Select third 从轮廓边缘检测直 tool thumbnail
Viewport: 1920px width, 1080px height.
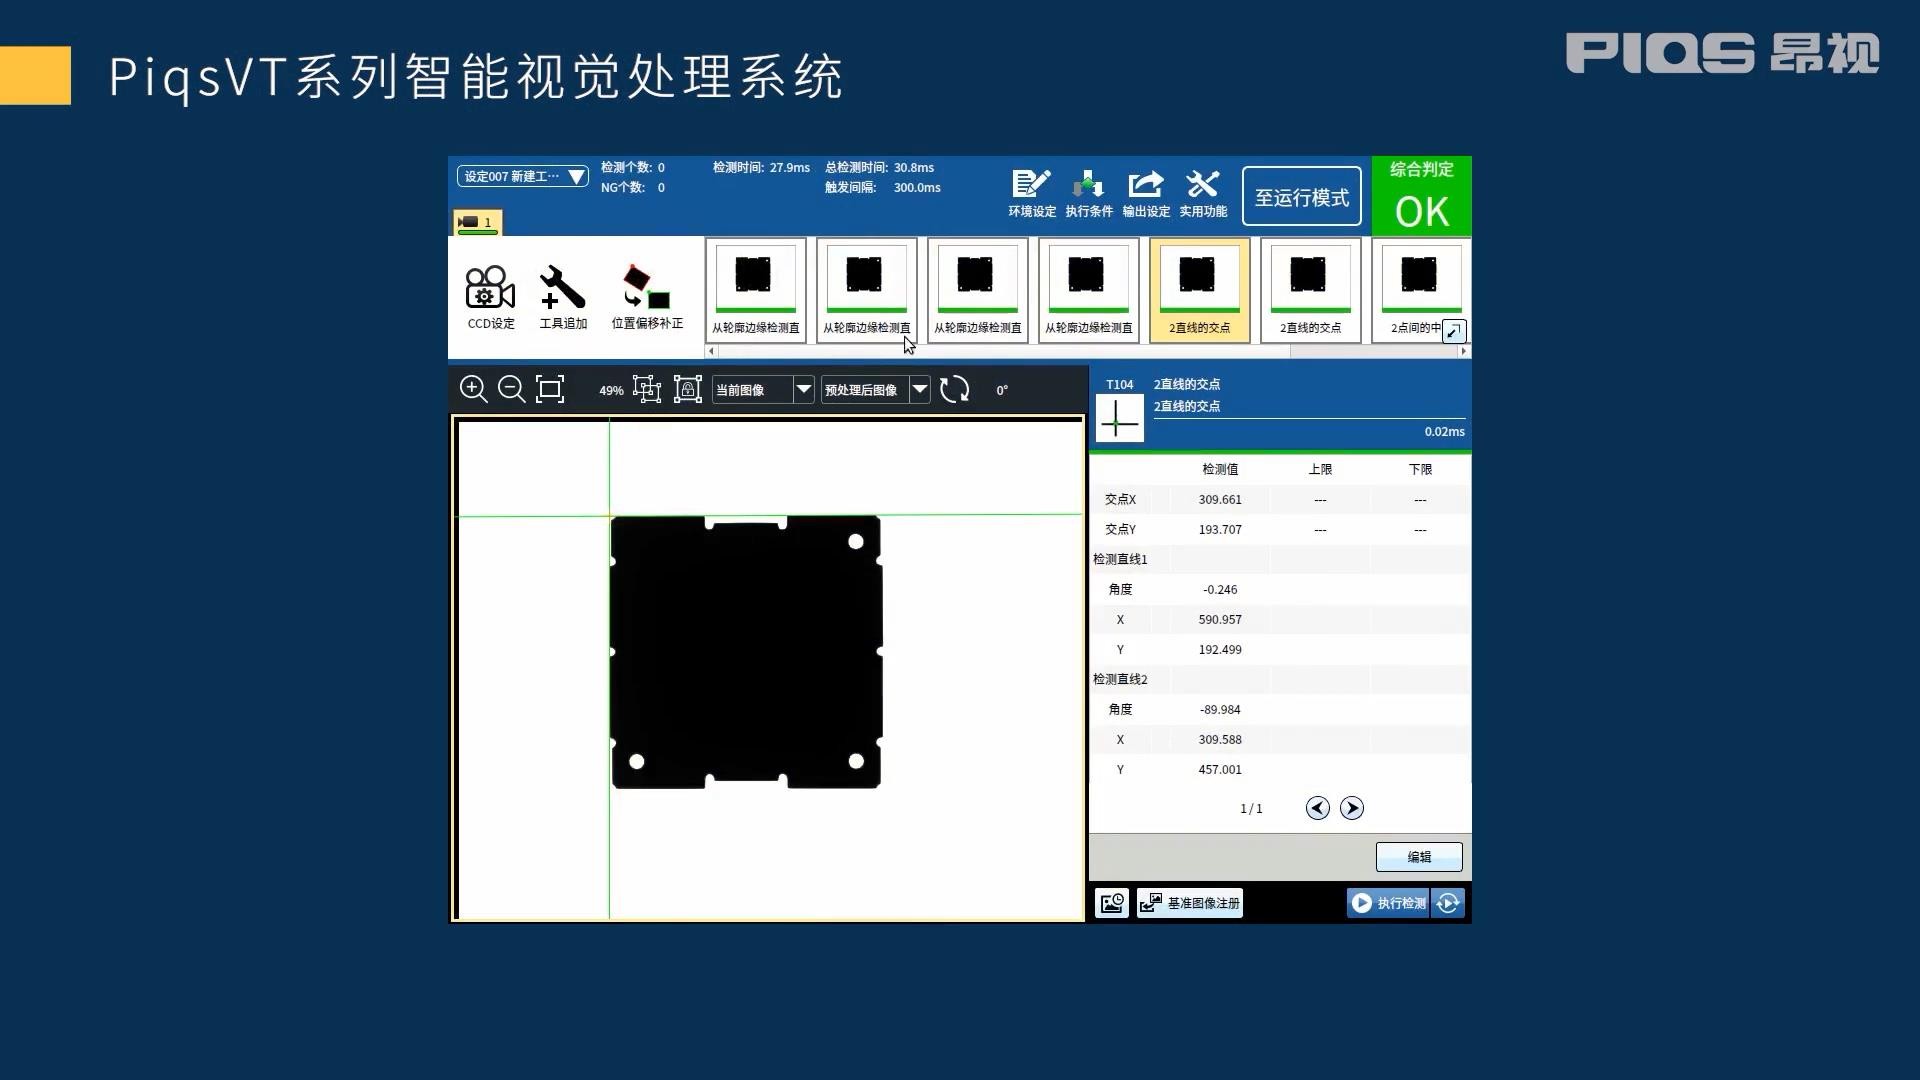[x=977, y=290]
